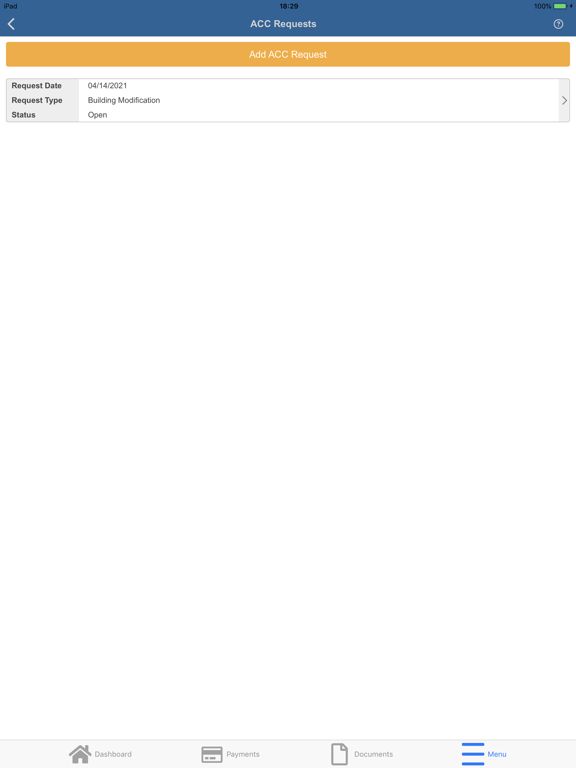Select the 04/14/2021 request date value
The image size is (576, 768).
[x=107, y=86]
